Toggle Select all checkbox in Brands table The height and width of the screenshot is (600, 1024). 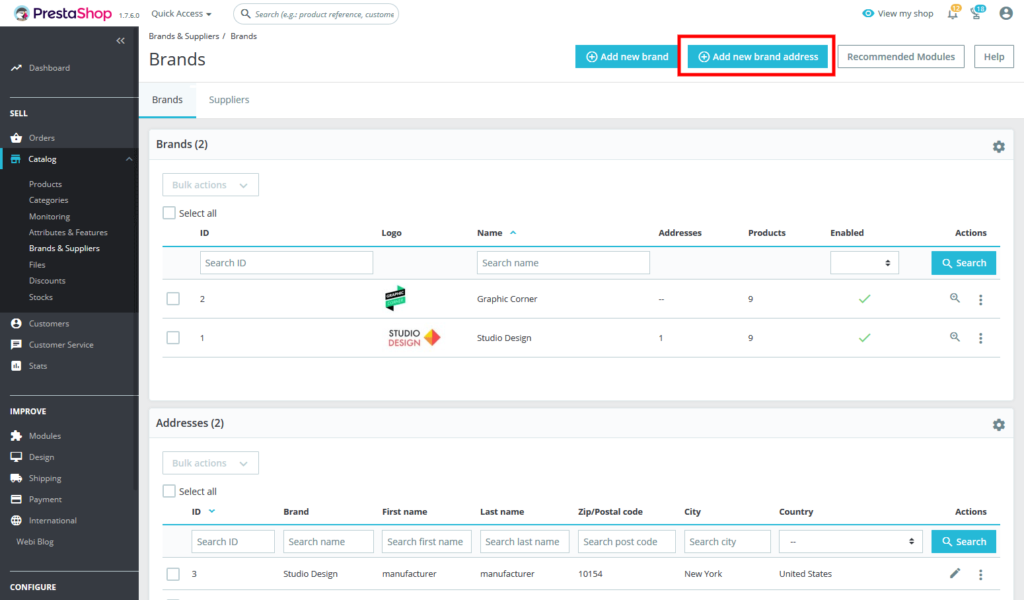(169, 213)
